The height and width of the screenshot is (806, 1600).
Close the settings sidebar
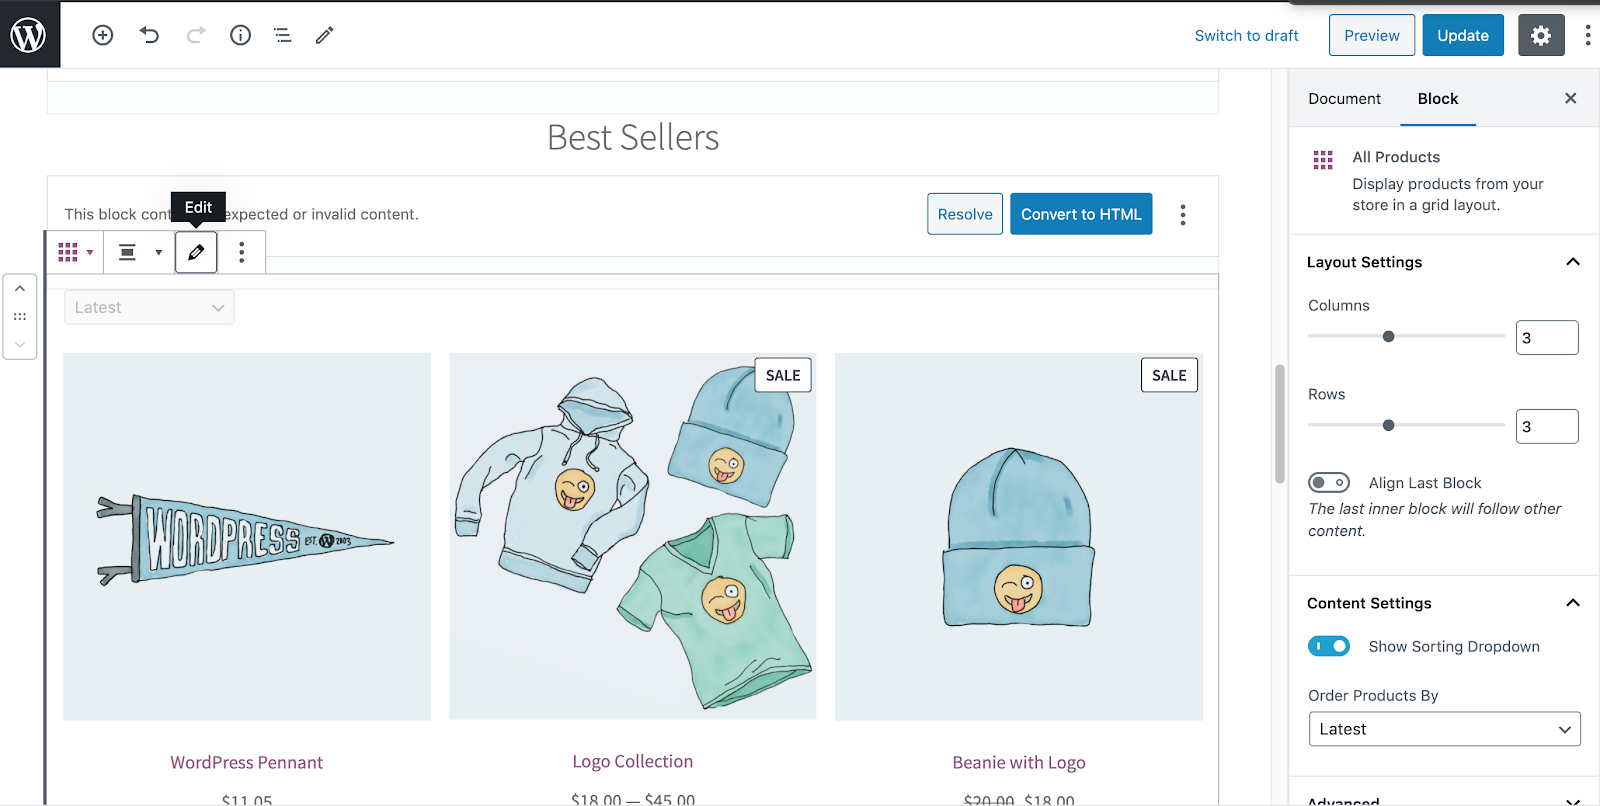1570,98
